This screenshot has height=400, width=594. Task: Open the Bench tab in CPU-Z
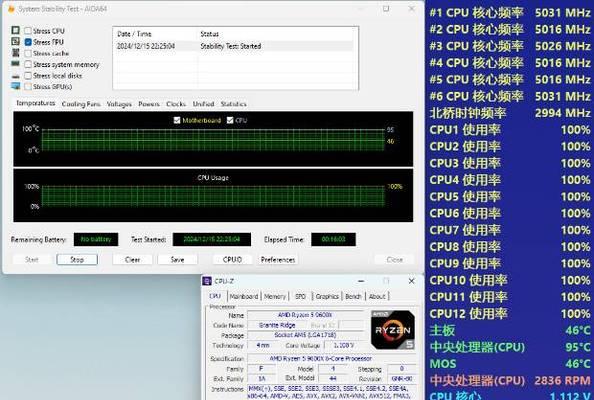(x=353, y=296)
